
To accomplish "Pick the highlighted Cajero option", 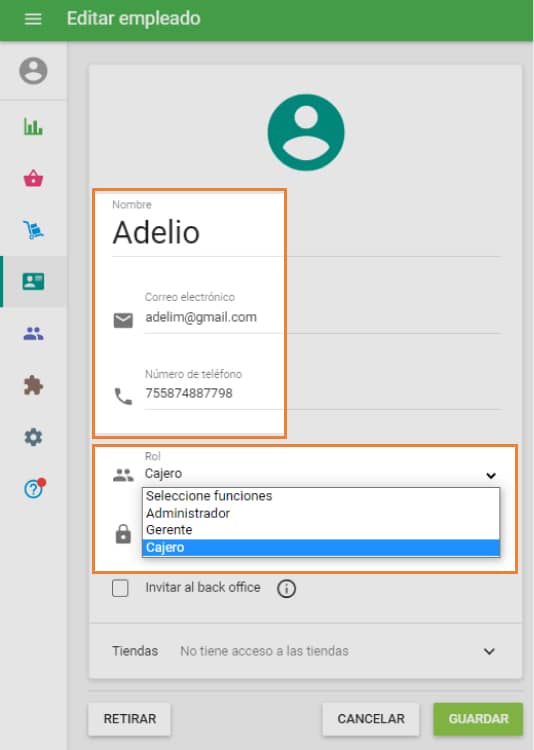I will [x=321, y=547].
